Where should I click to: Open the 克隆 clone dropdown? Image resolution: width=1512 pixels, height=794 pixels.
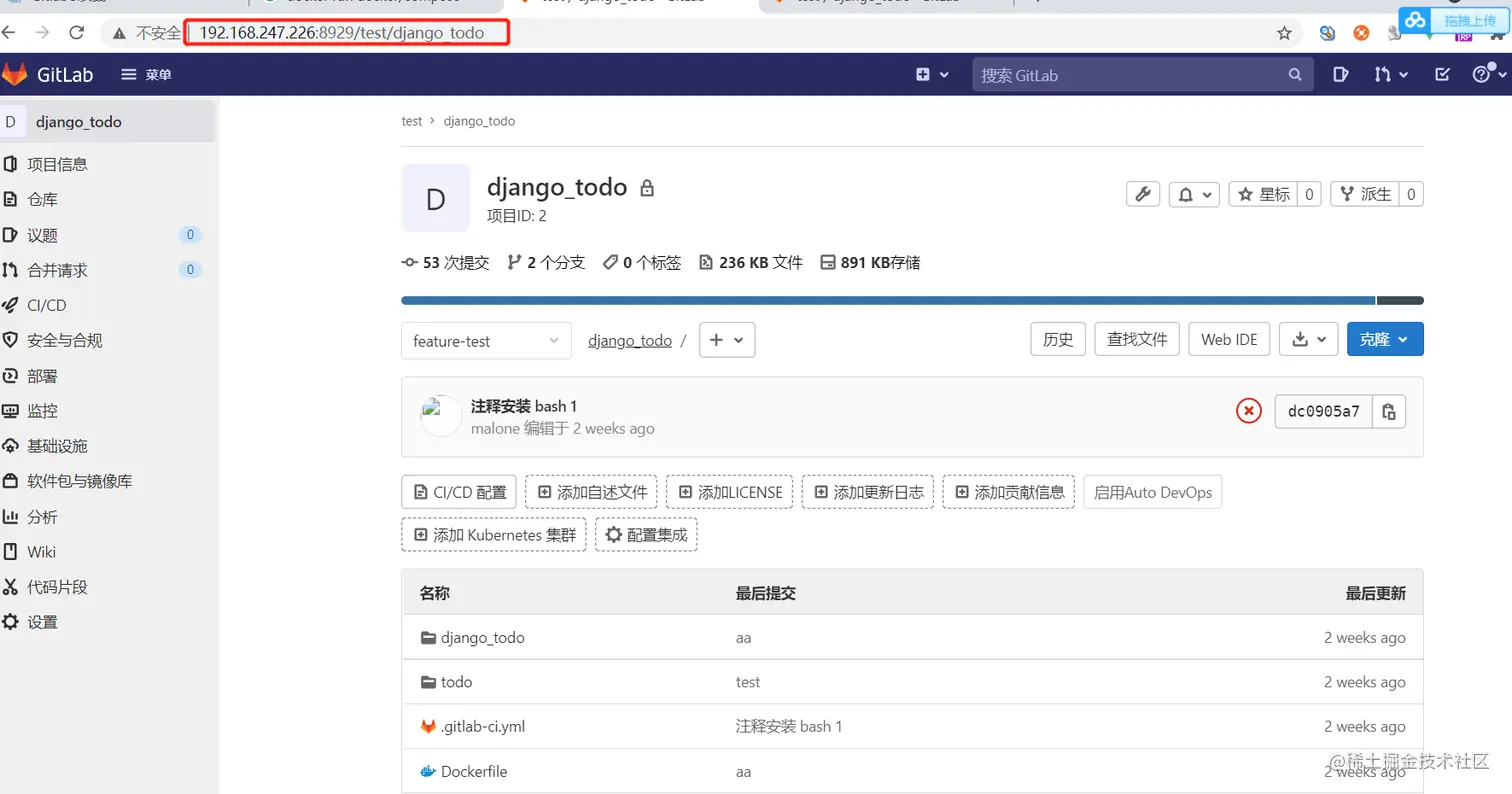[1385, 339]
